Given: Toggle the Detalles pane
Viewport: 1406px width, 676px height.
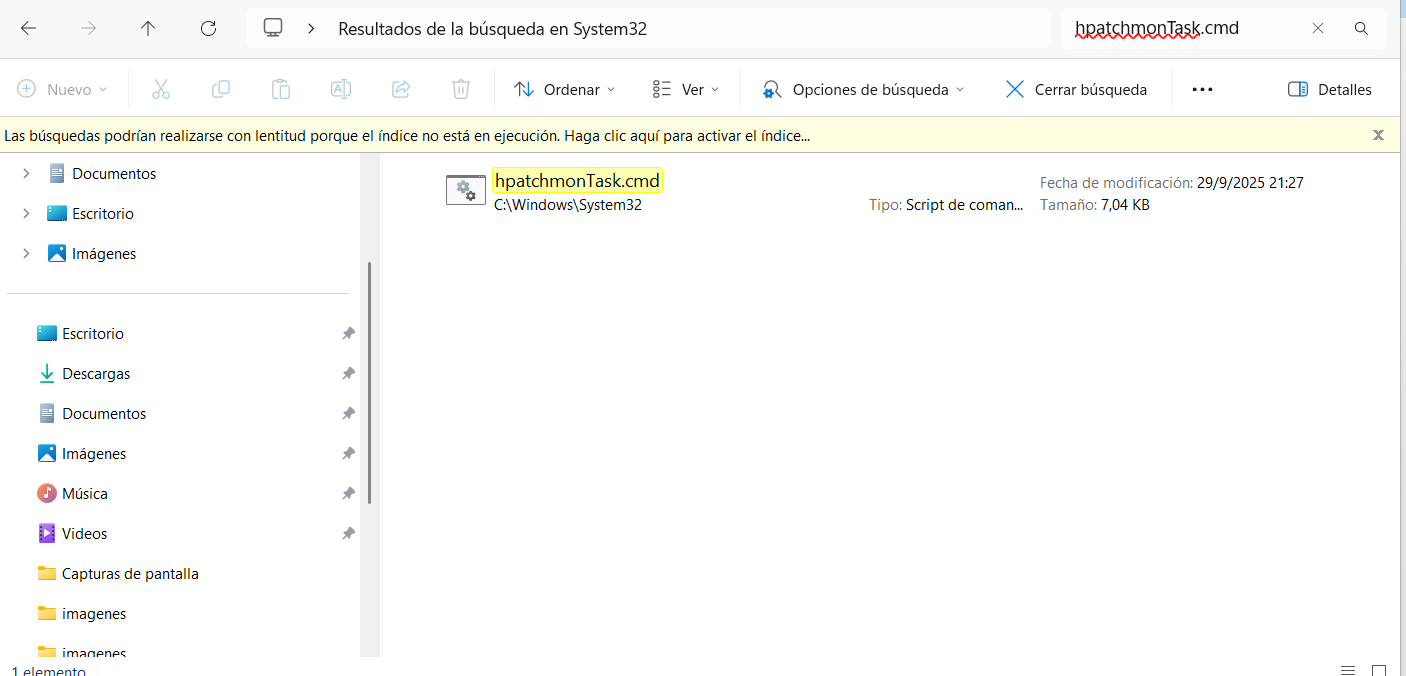Looking at the screenshot, I should pos(1330,89).
